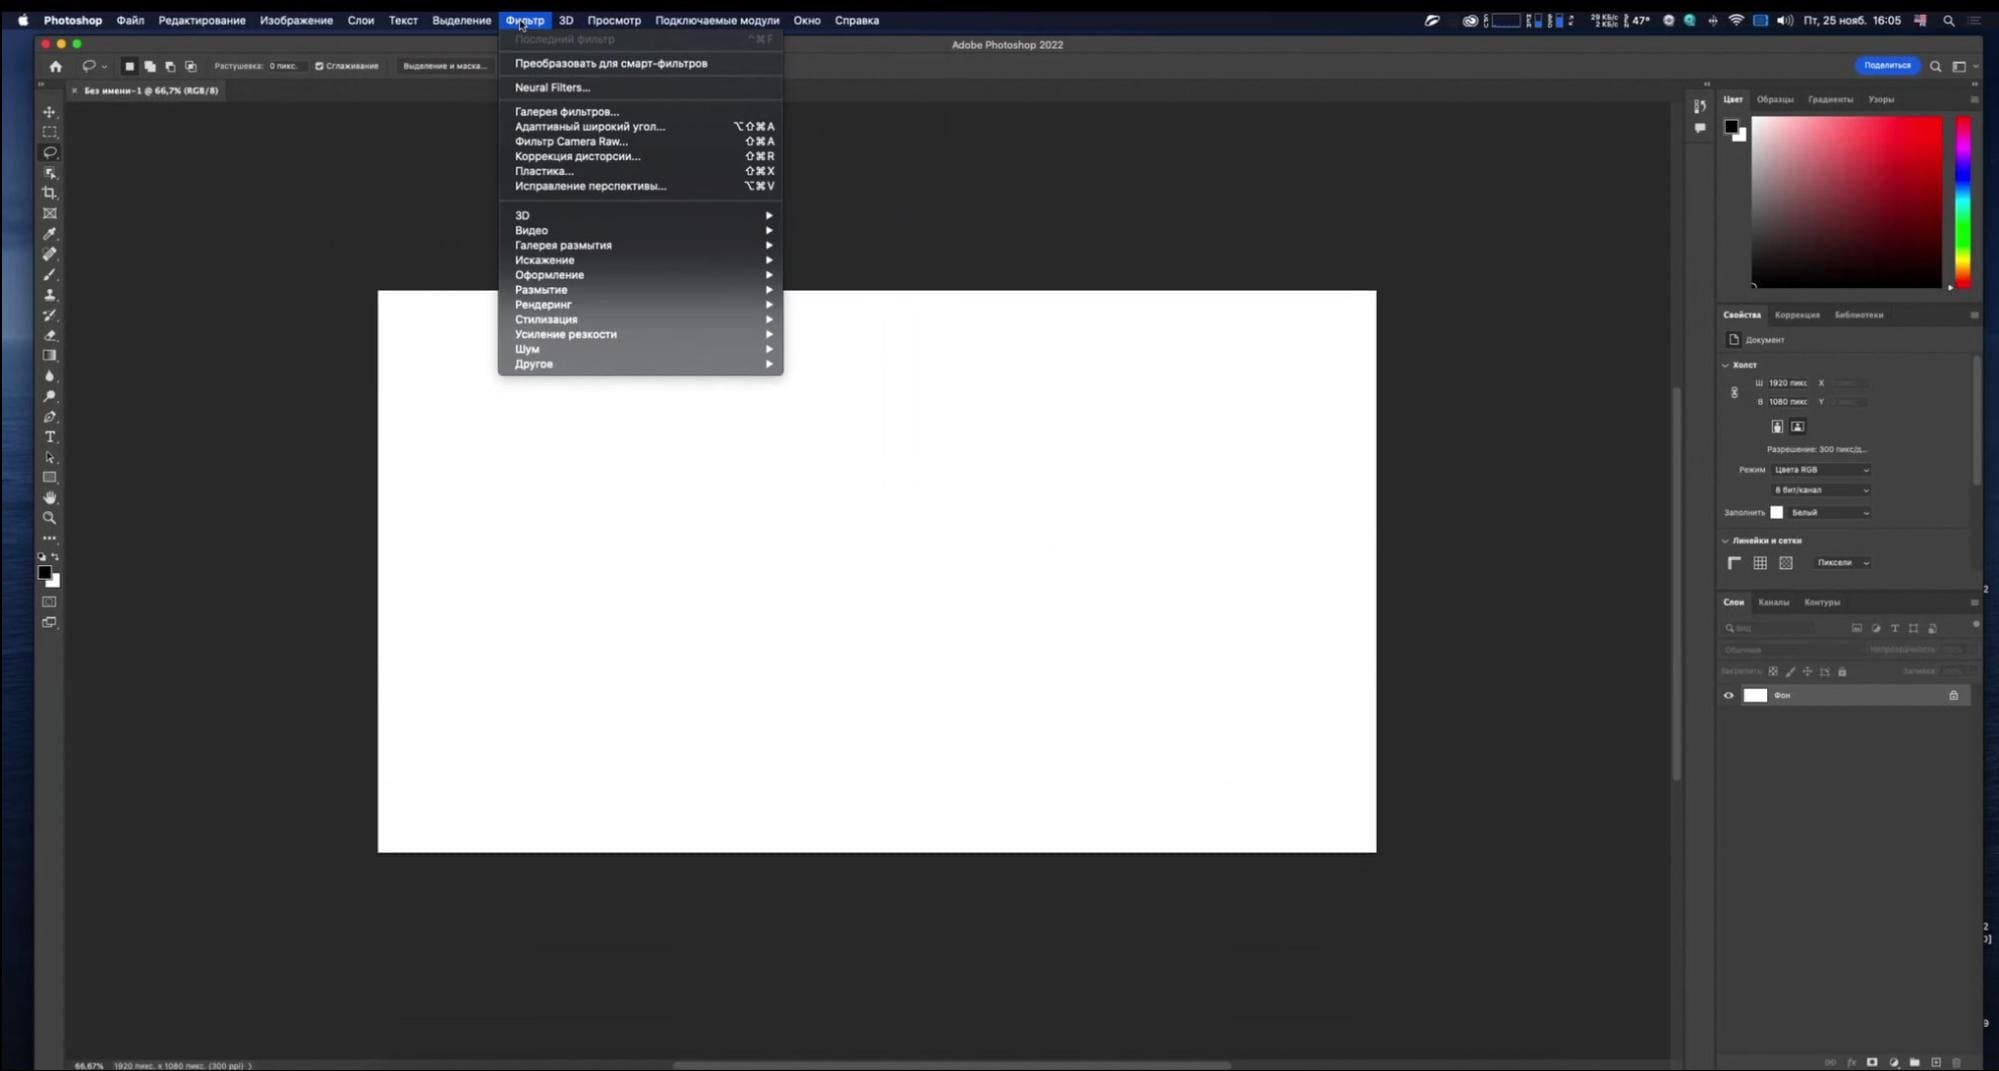Switch to the Каналы tab
This screenshot has height=1071, width=1999.
1773,603
